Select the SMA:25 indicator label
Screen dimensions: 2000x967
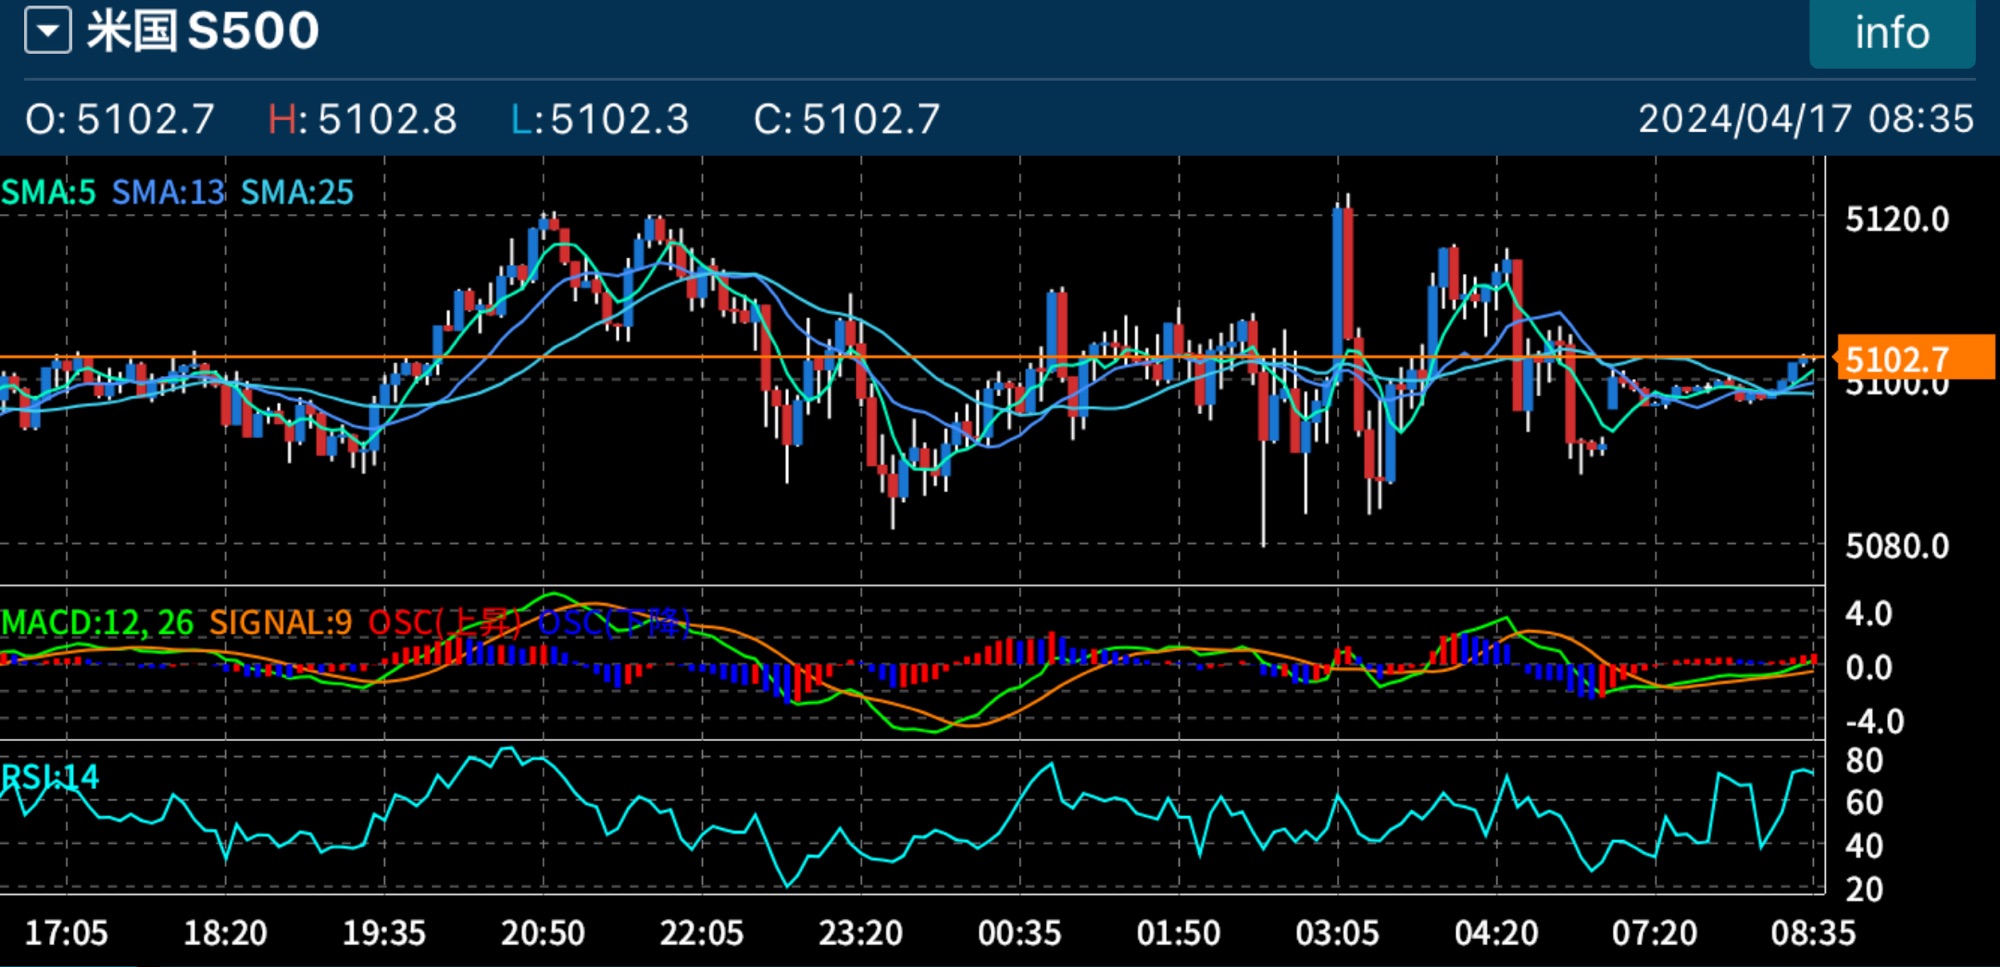point(297,192)
